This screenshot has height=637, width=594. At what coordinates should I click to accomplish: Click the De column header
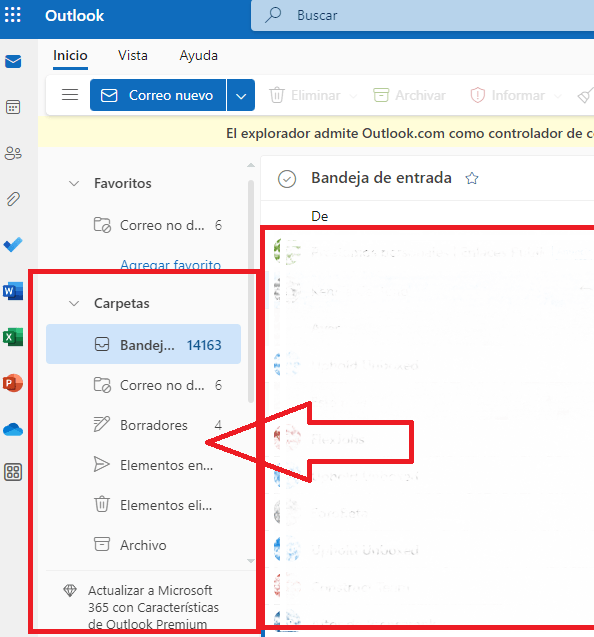[x=320, y=217]
